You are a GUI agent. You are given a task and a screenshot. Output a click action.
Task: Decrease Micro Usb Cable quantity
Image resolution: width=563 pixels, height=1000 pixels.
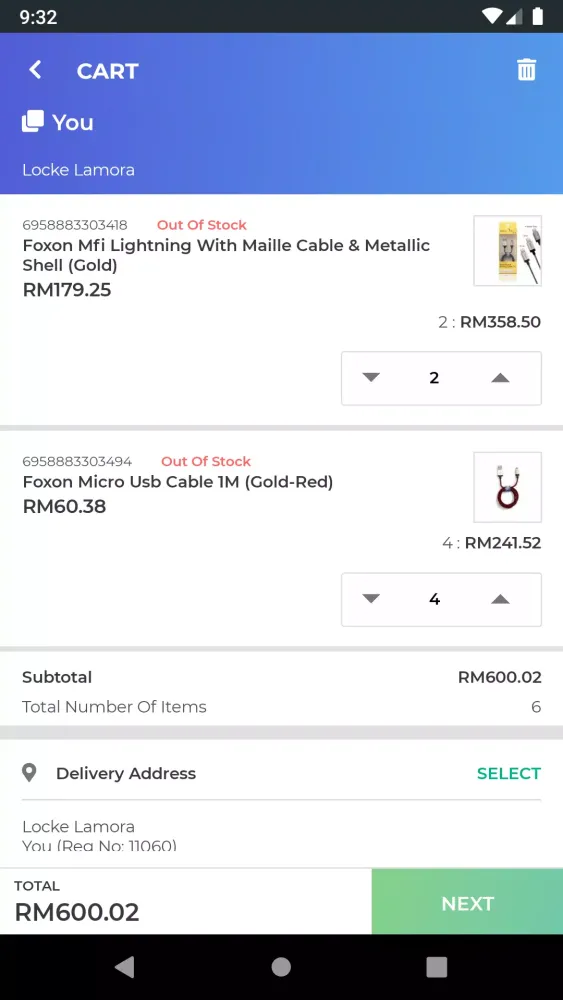click(x=371, y=599)
